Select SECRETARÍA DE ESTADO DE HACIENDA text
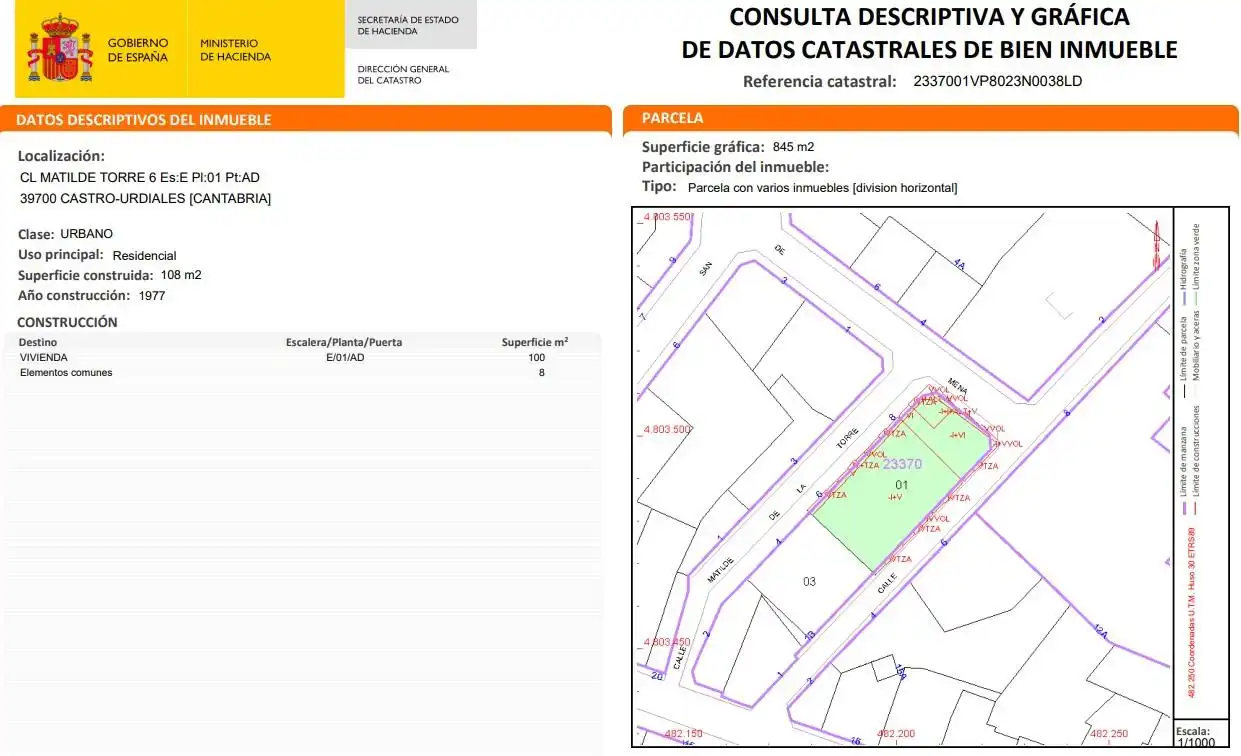Screen dimensions: 1241x756 [x=408, y=25]
